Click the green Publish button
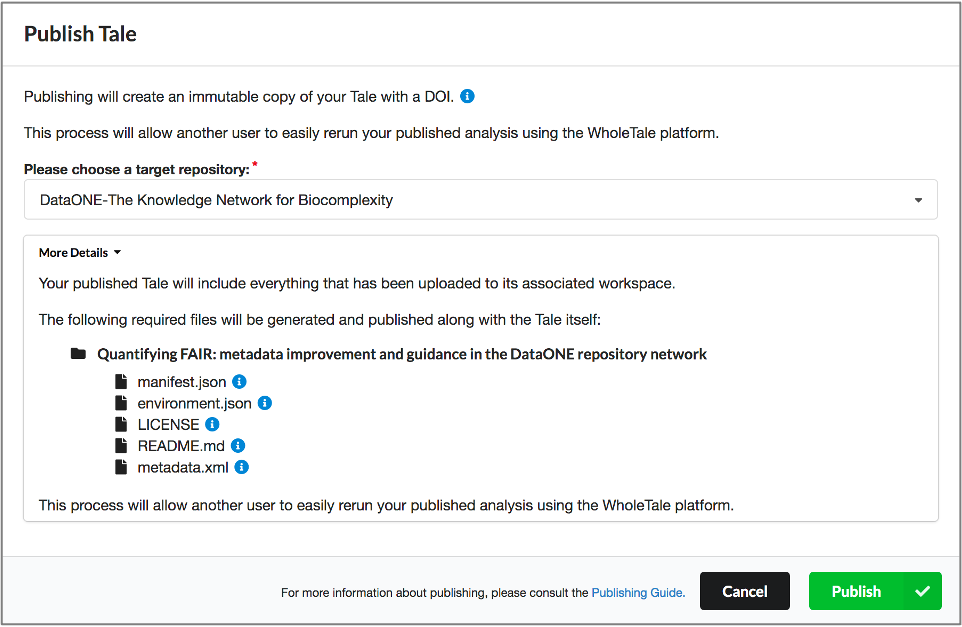962x627 pixels. click(875, 591)
